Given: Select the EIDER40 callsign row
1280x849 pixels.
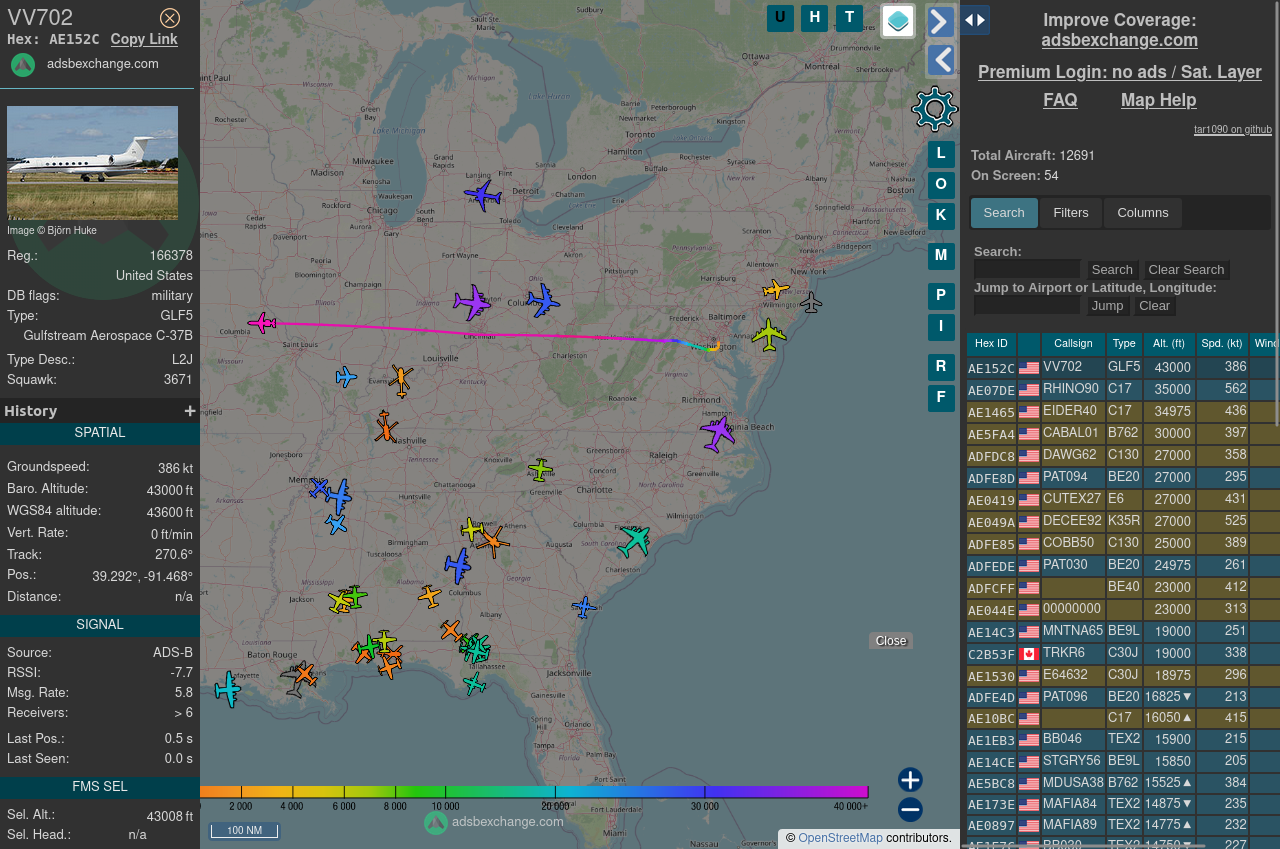Looking at the screenshot, I should coord(1123,411).
